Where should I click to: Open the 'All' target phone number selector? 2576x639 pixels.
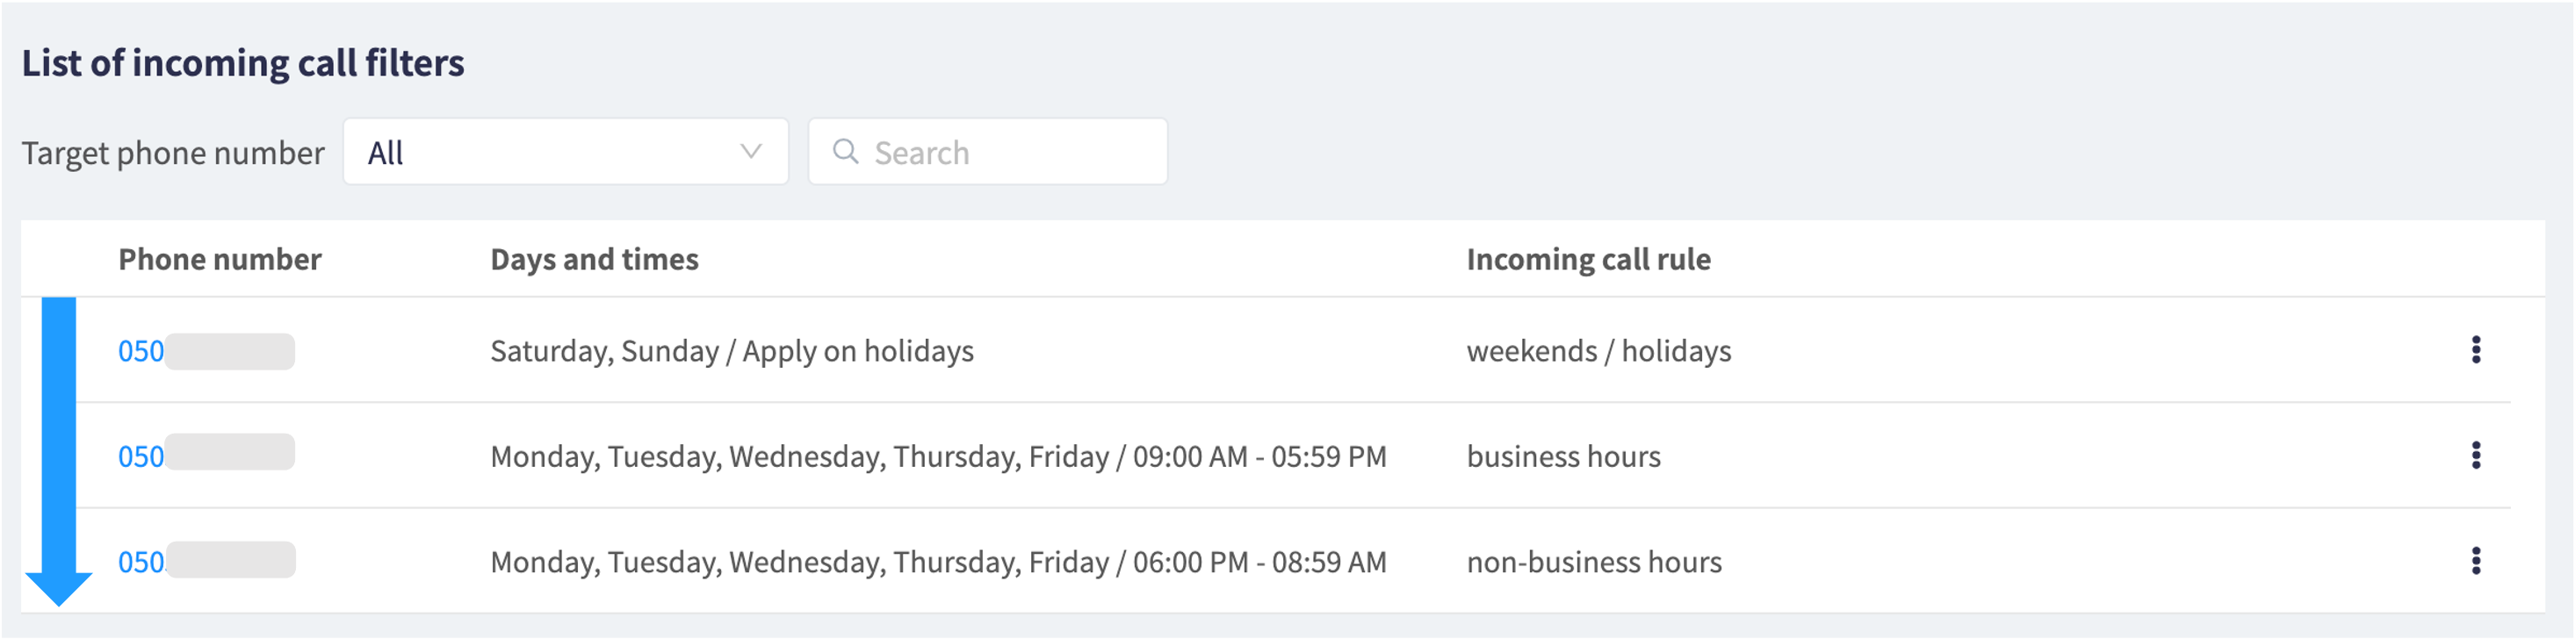pos(566,152)
